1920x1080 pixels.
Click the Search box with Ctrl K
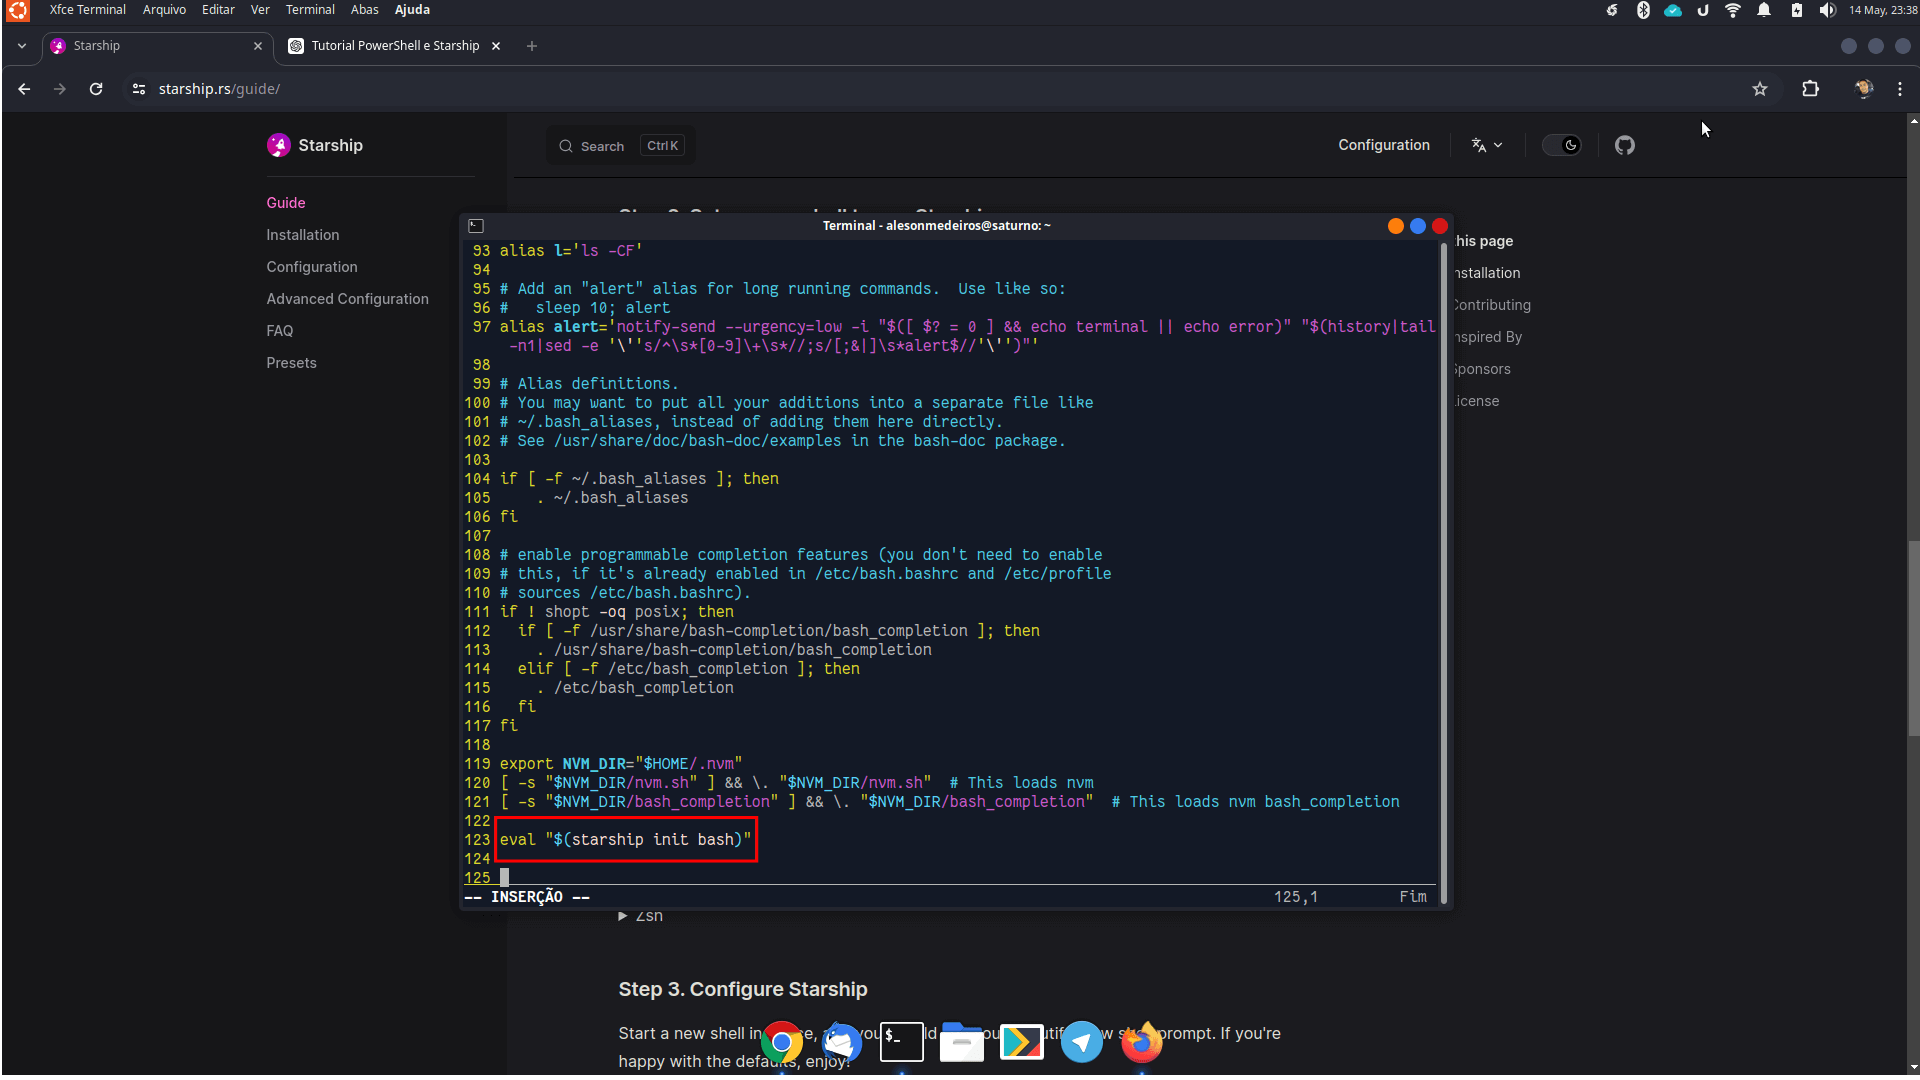pyautogui.click(x=620, y=146)
